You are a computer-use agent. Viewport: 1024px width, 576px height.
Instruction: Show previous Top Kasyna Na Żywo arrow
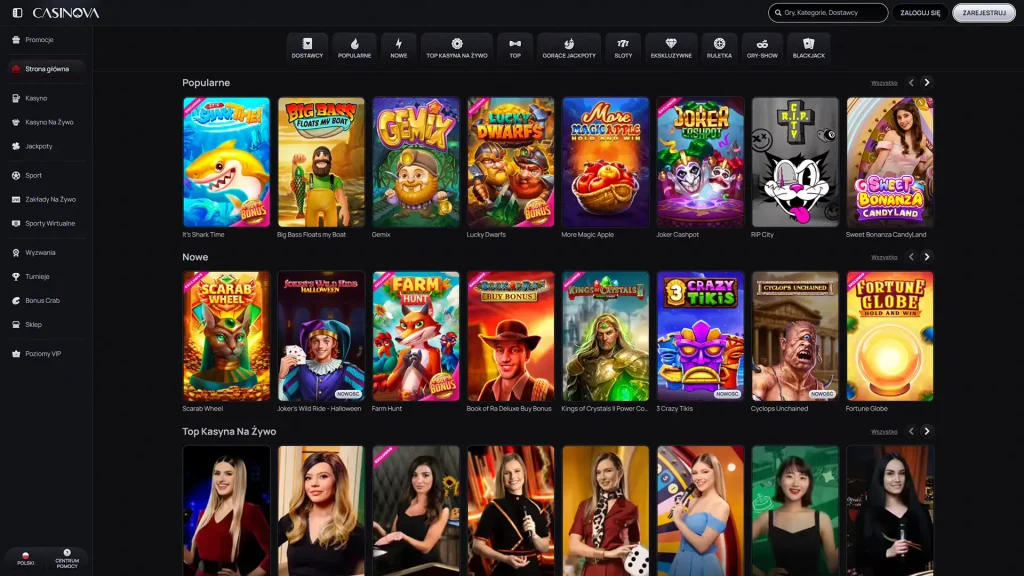(911, 431)
